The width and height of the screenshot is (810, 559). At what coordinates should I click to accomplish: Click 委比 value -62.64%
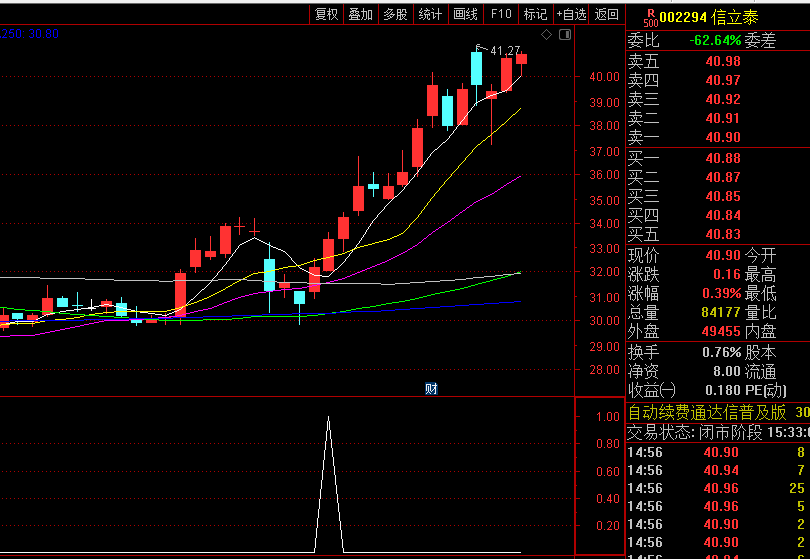[715, 40]
